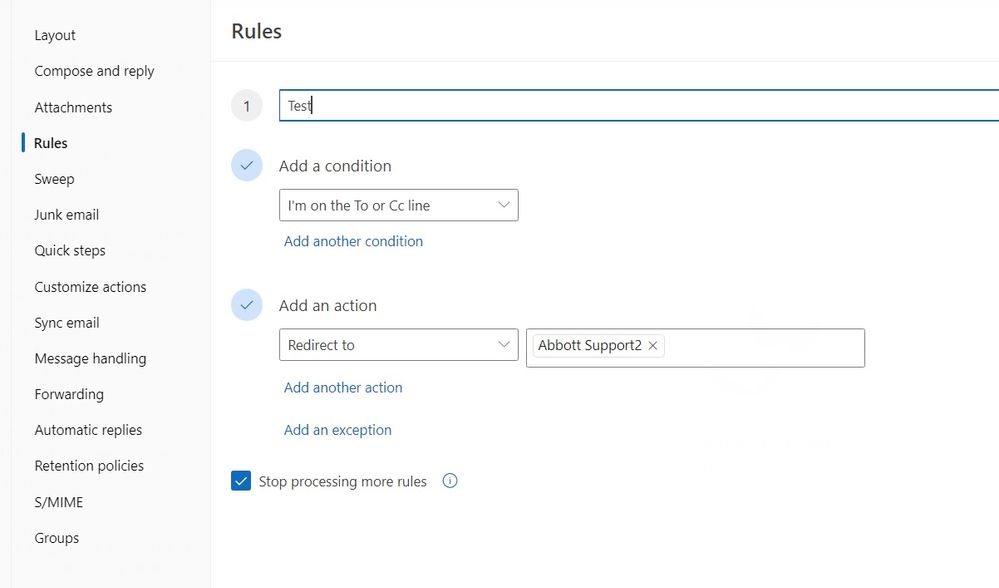The height and width of the screenshot is (588, 999).
Task: Expand the condition selector chevron
Action: click(x=505, y=205)
